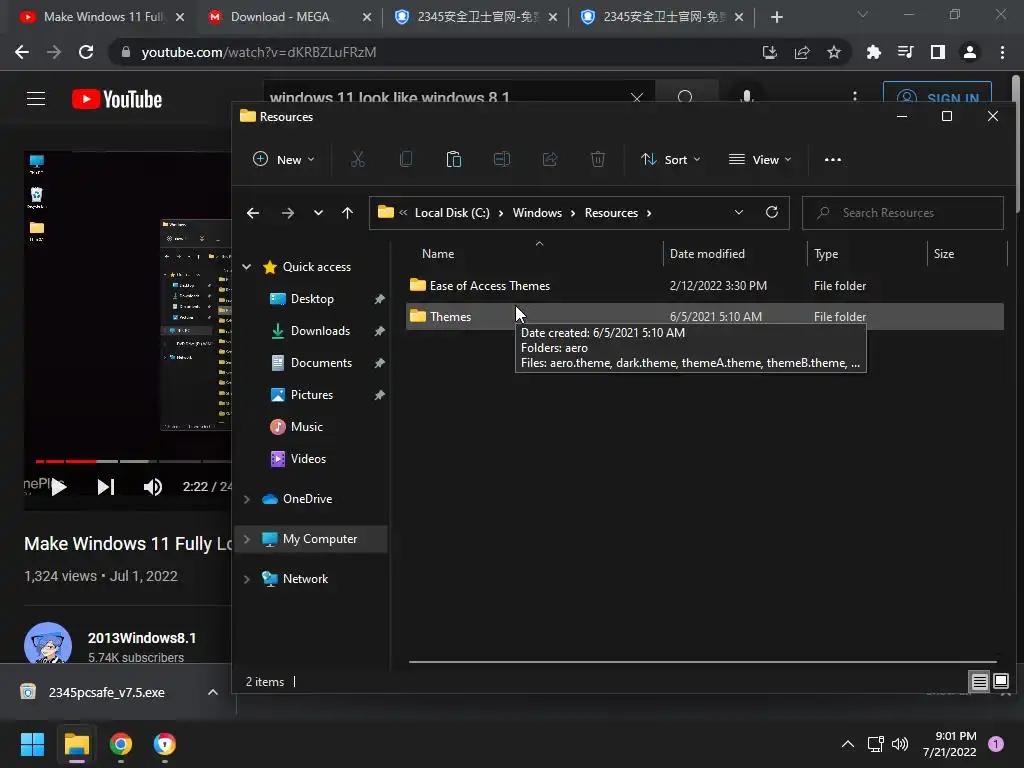
Task: Switch to large icons view layout icon
Action: pos(1001,682)
